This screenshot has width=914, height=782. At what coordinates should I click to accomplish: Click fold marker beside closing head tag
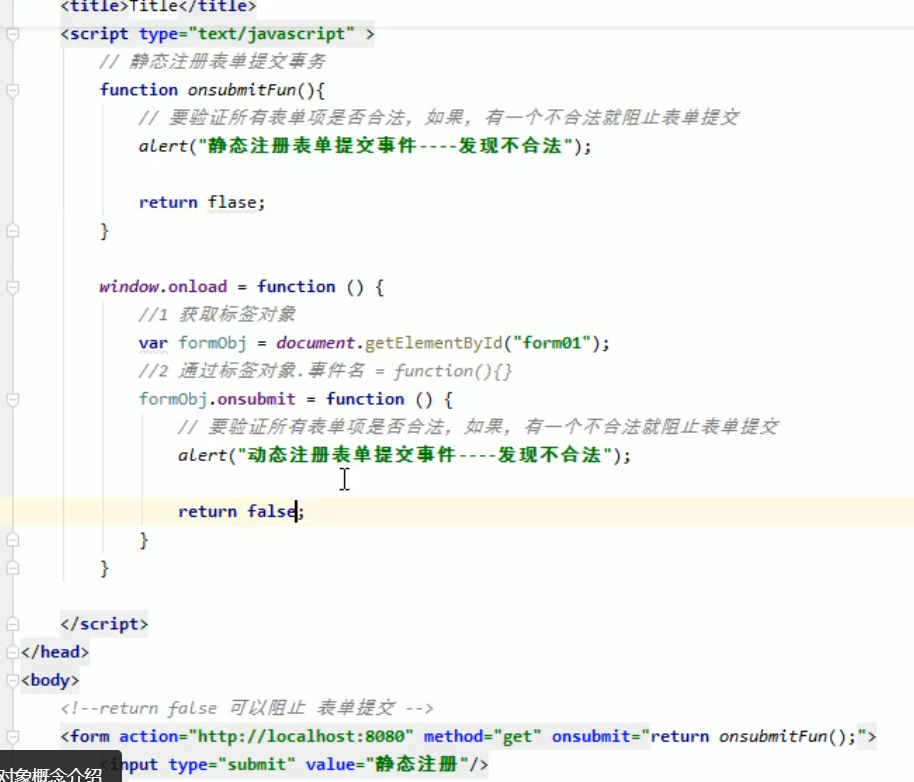pyautogui.click(x=12, y=652)
